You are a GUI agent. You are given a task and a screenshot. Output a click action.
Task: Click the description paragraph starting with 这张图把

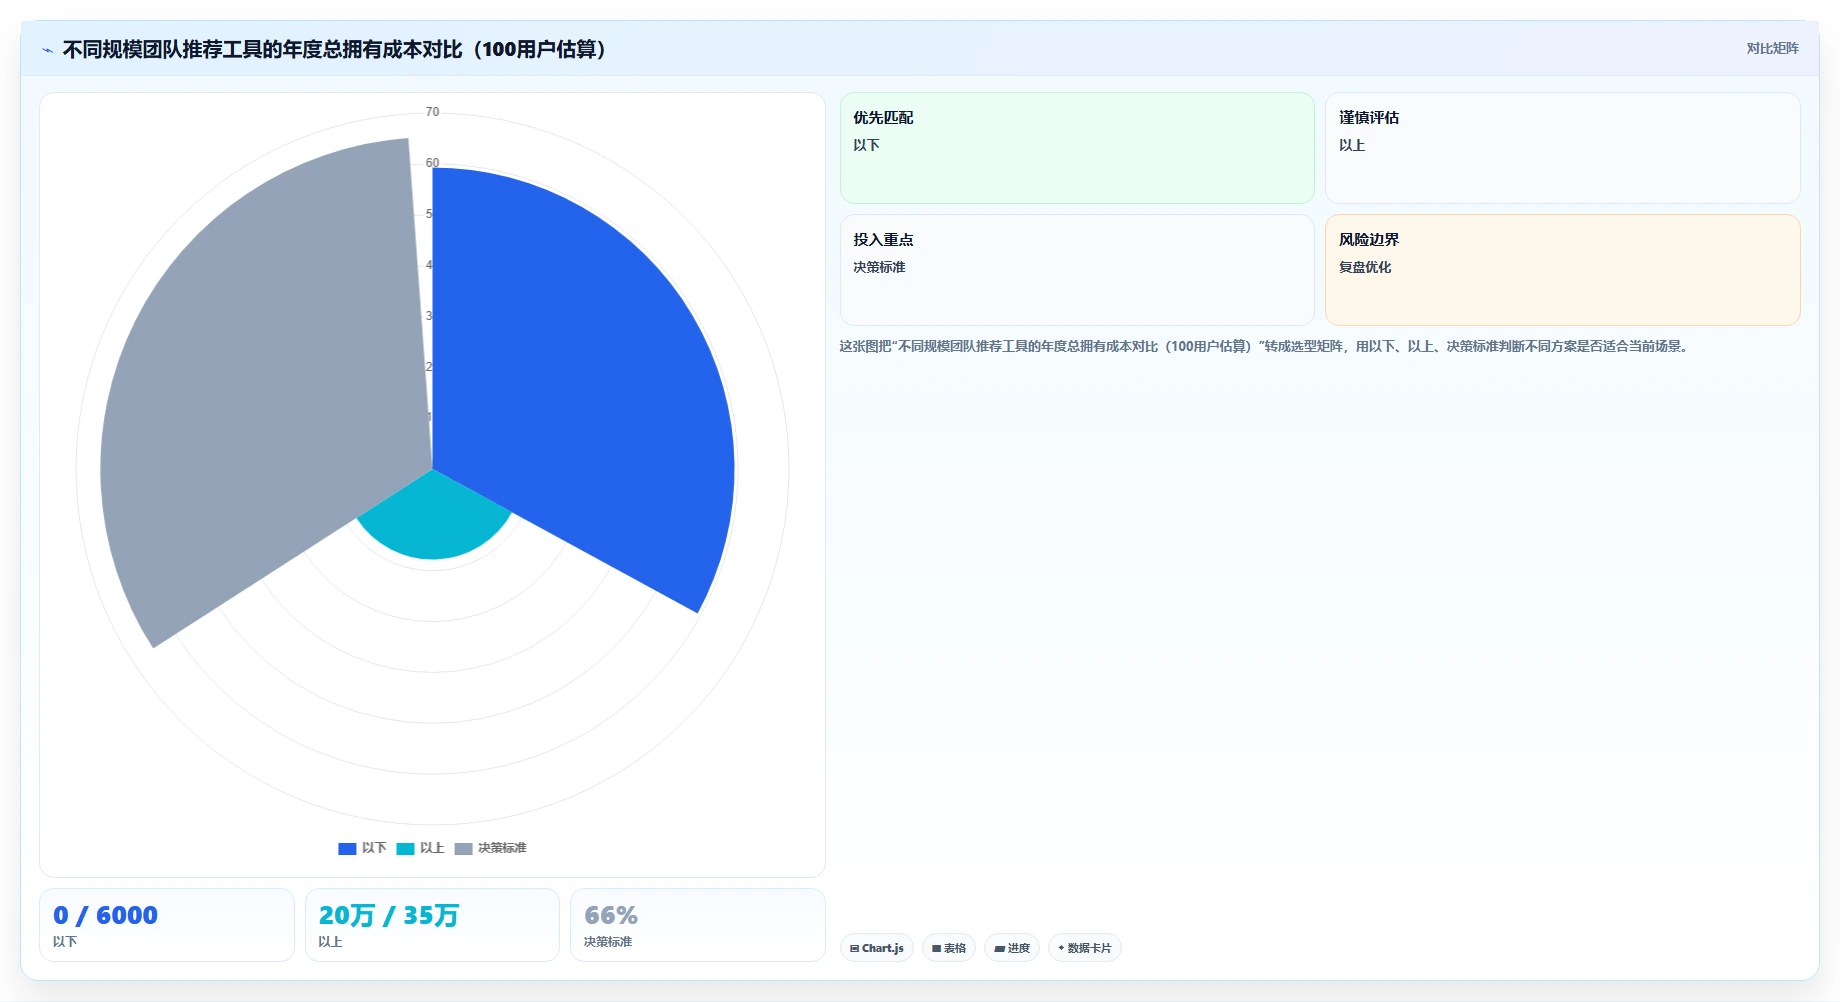coord(1265,346)
